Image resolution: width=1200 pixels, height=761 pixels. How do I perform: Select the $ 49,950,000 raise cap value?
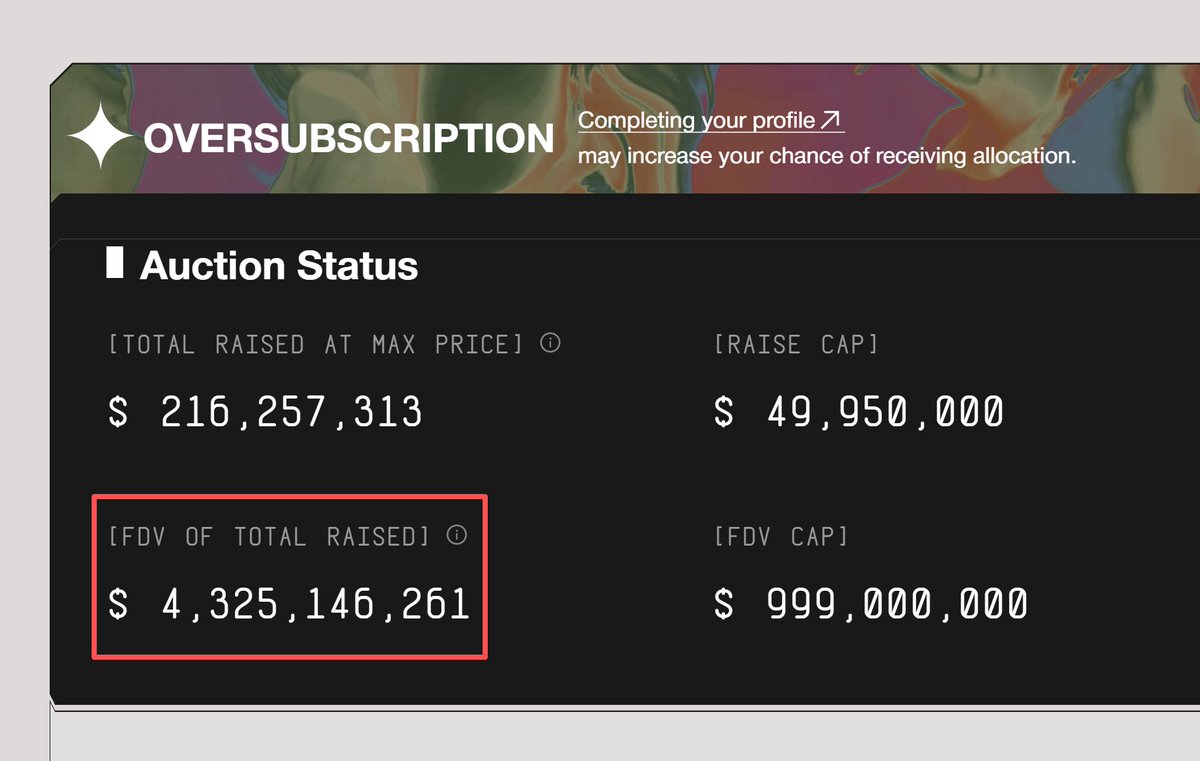coord(858,412)
